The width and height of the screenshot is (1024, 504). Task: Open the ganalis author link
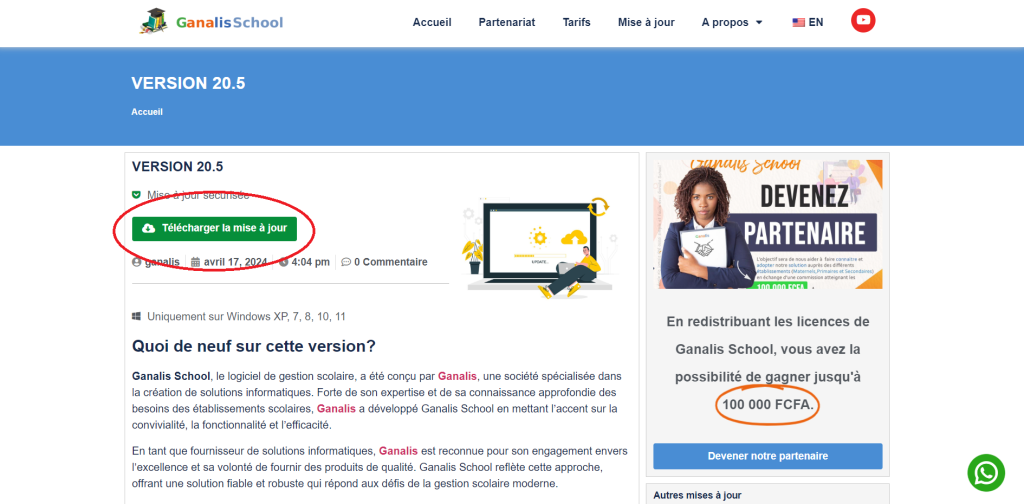162,262
